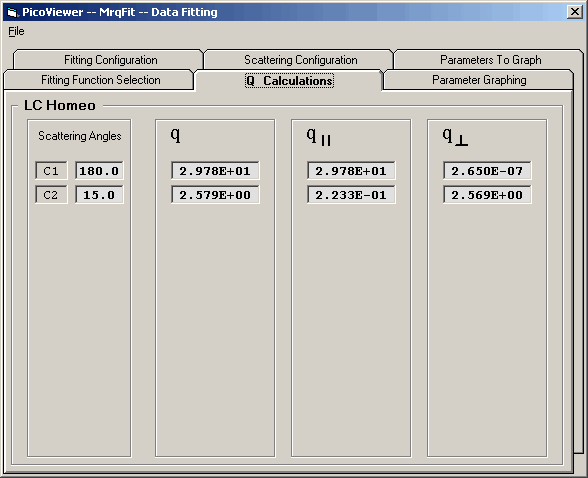Click the q perpendicular column header
This screenshot has width=588, height=478.
(455, 136)
